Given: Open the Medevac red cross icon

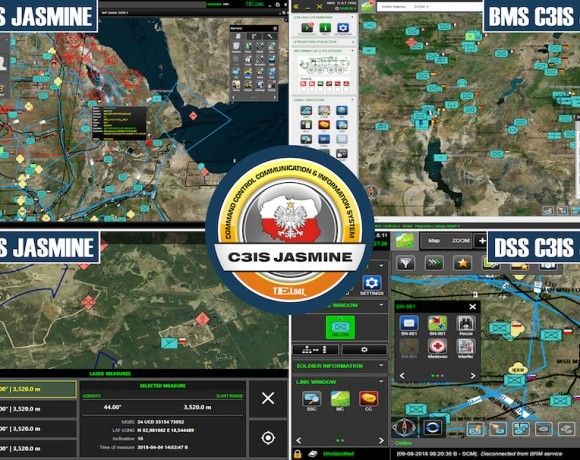Looking at the screenshot, I should click(438, 347).
